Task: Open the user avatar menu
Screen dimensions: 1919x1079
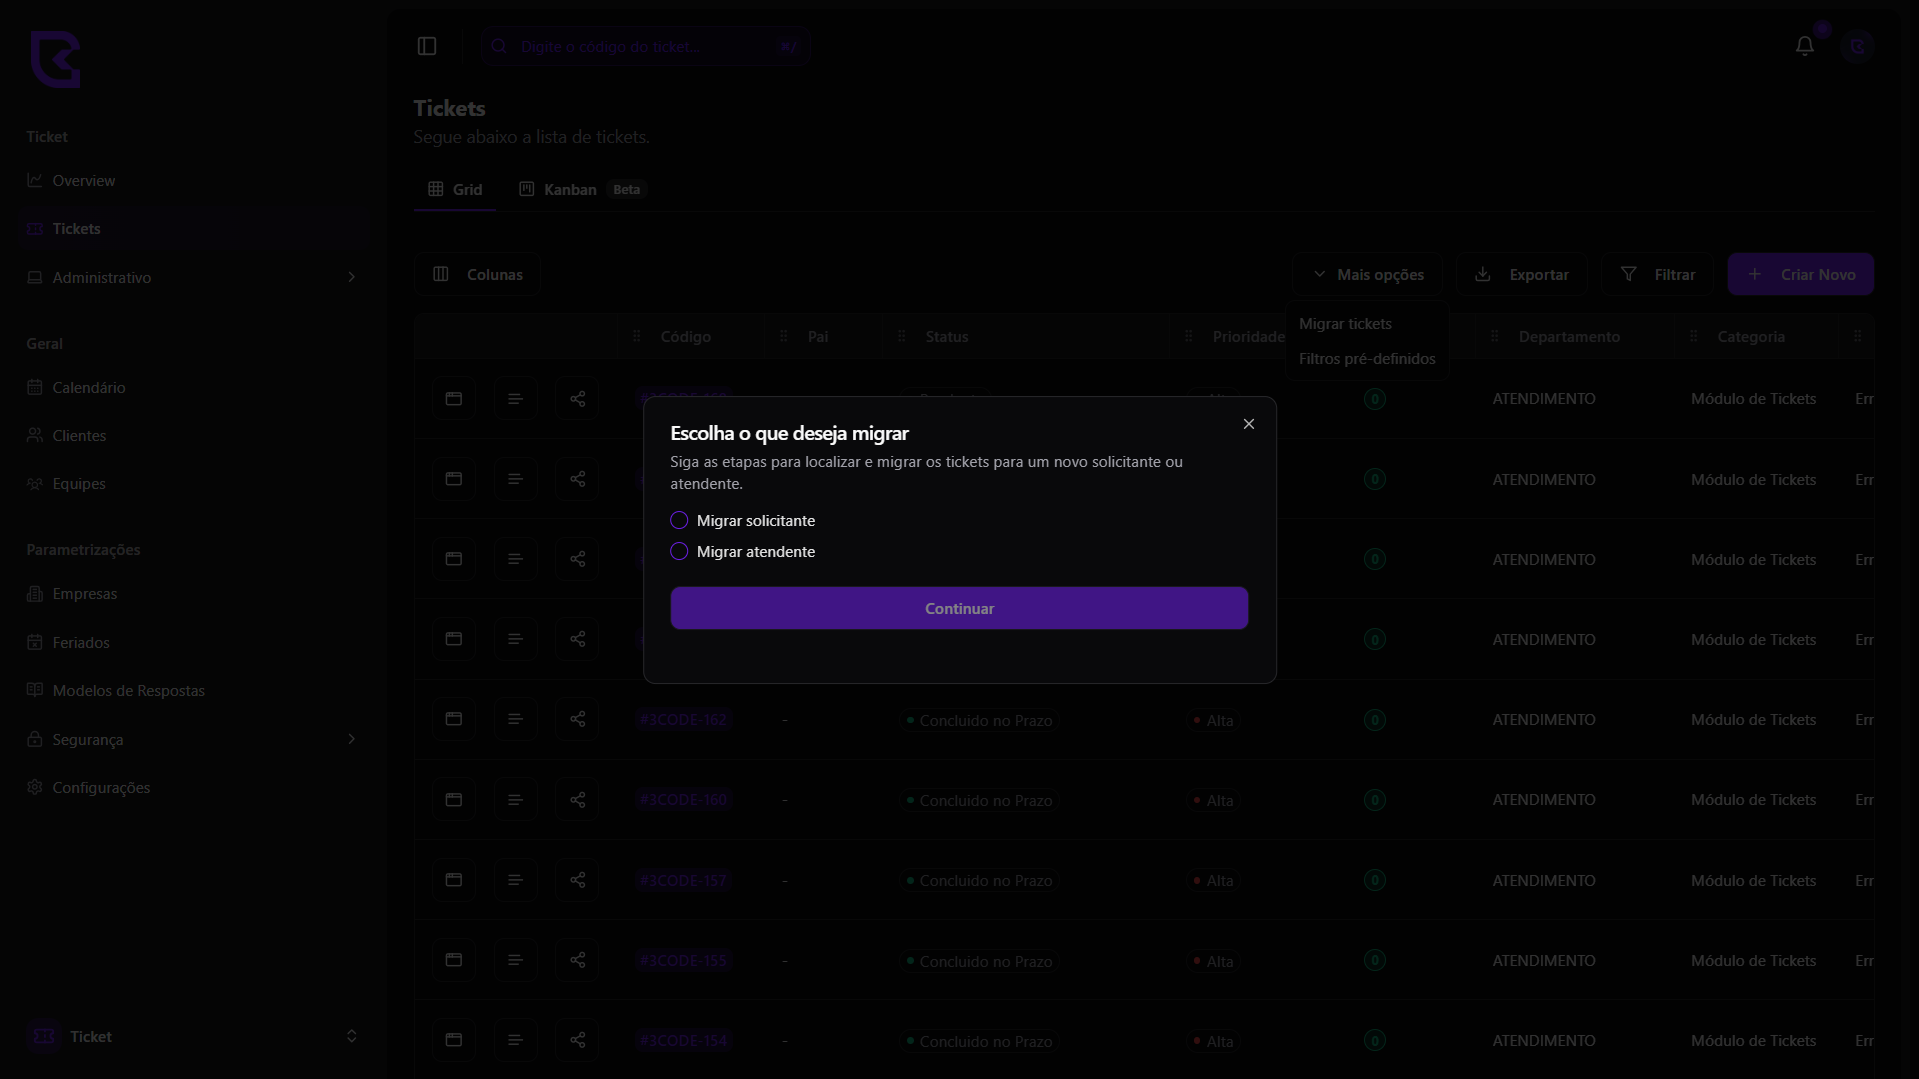Action: pos(1857,46)
